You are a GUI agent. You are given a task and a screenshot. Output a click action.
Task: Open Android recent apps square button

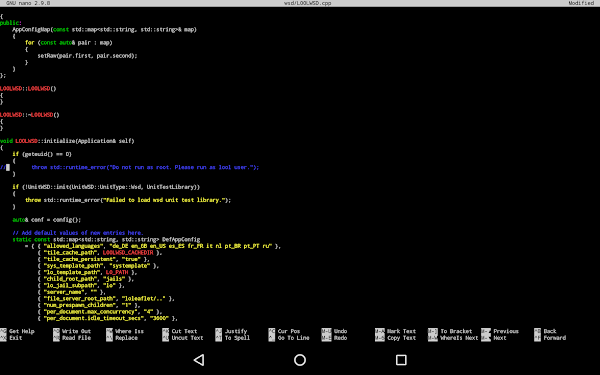coord(401,360)
